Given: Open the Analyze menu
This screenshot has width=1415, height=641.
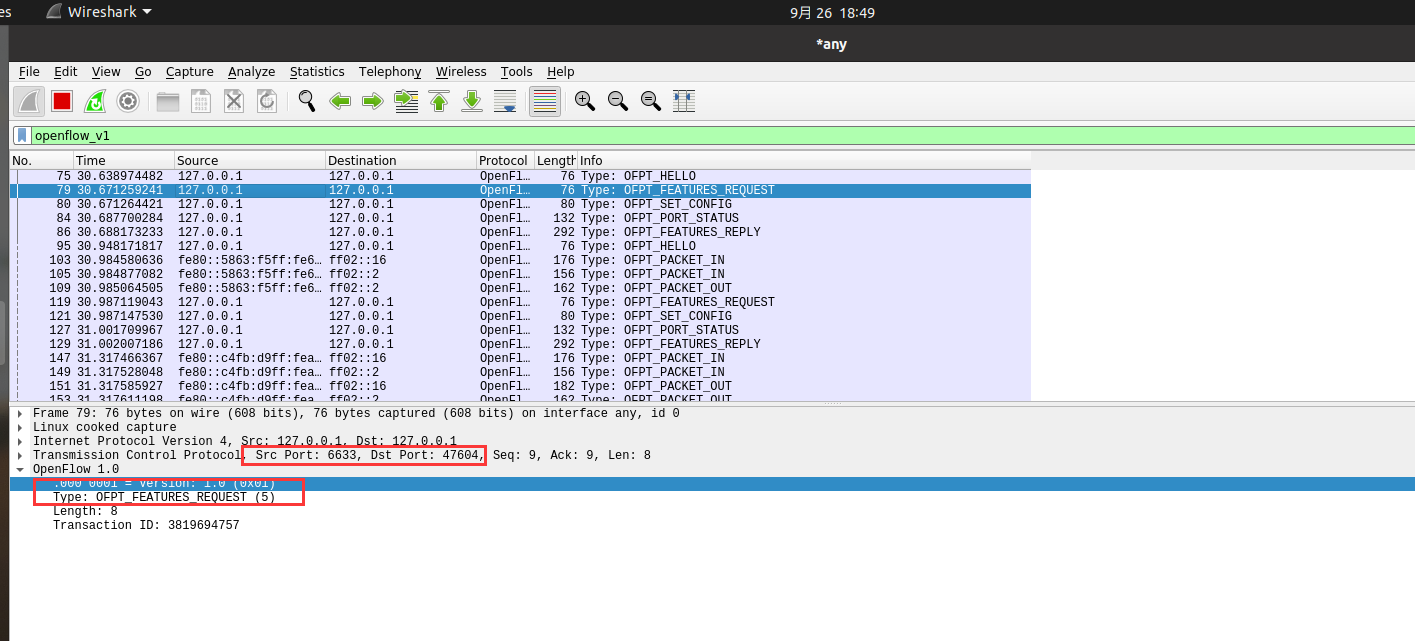Looking at the screenshot, I should (x=251, y=72).
